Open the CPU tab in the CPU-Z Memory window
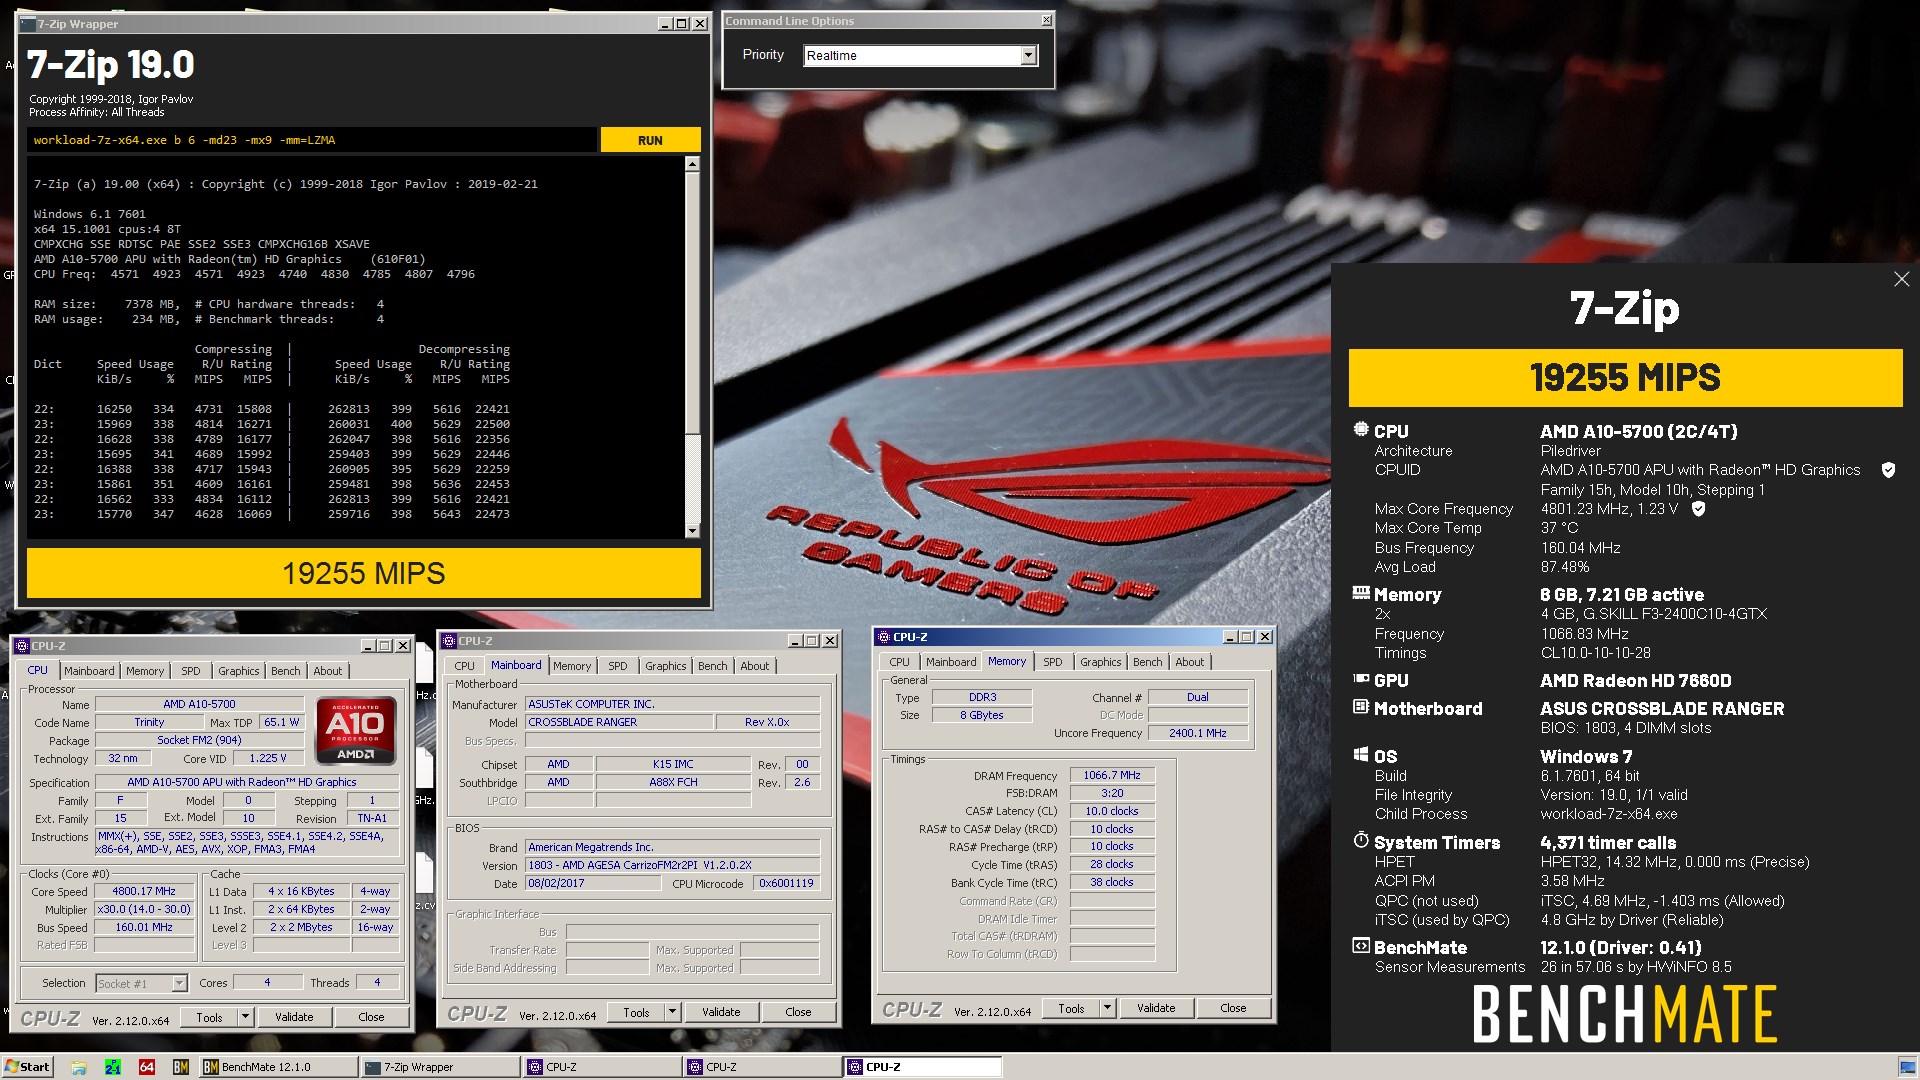Viewport: 1920px width, 1080px height. click(x=899, y=662)
